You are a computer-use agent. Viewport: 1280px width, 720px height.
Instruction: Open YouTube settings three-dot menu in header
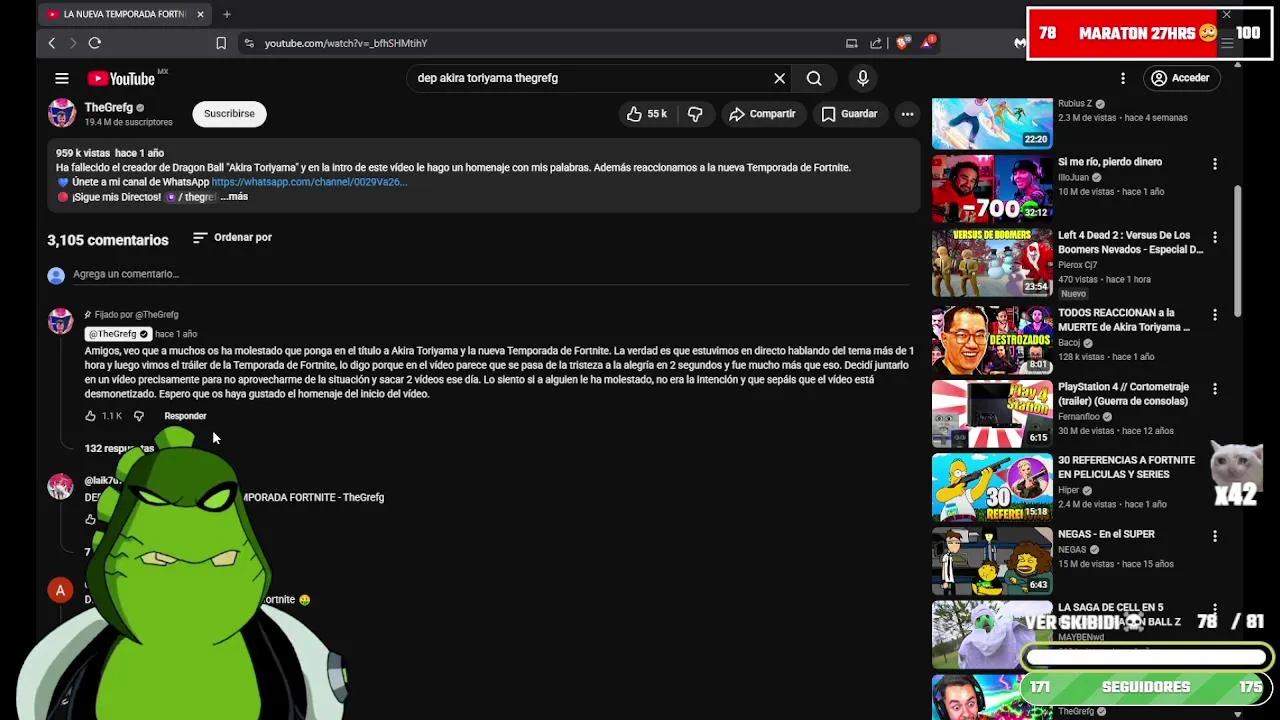(1123, 78)
